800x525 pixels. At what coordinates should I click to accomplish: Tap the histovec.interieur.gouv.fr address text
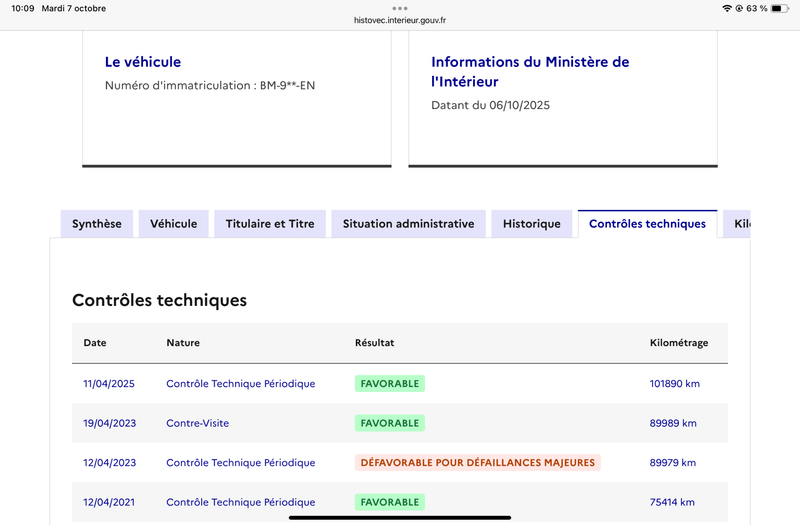(x=400, y=20)
